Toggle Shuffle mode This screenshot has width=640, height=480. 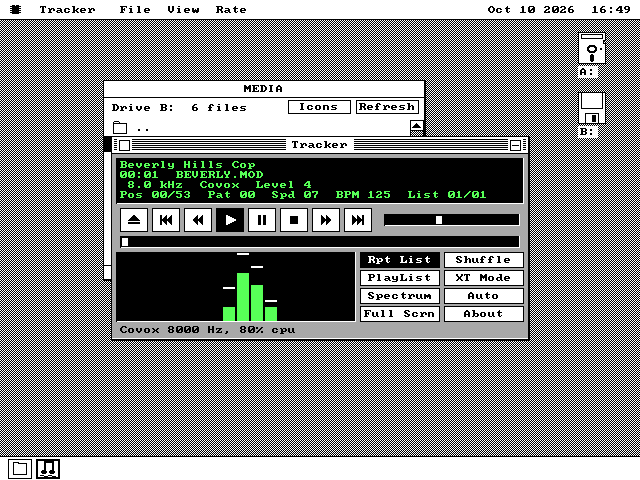click(x=484, y=260)
